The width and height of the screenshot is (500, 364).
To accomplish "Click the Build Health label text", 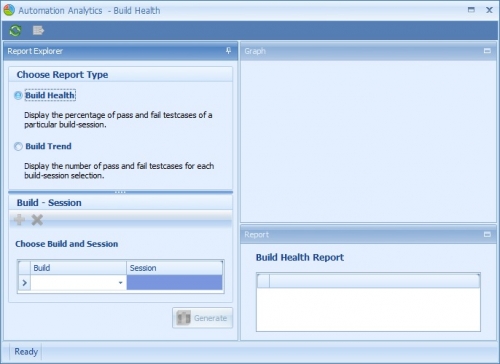I will tap(50, 95).
